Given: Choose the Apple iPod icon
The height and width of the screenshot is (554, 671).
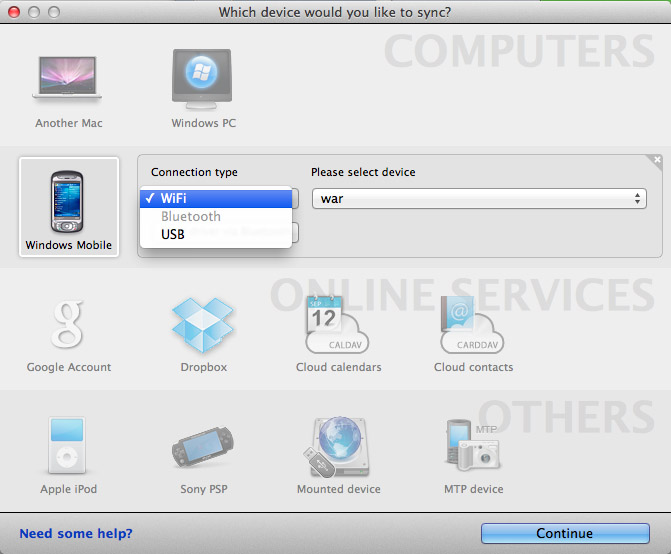Looking at the screenshot, I should [x=67, y=446].
